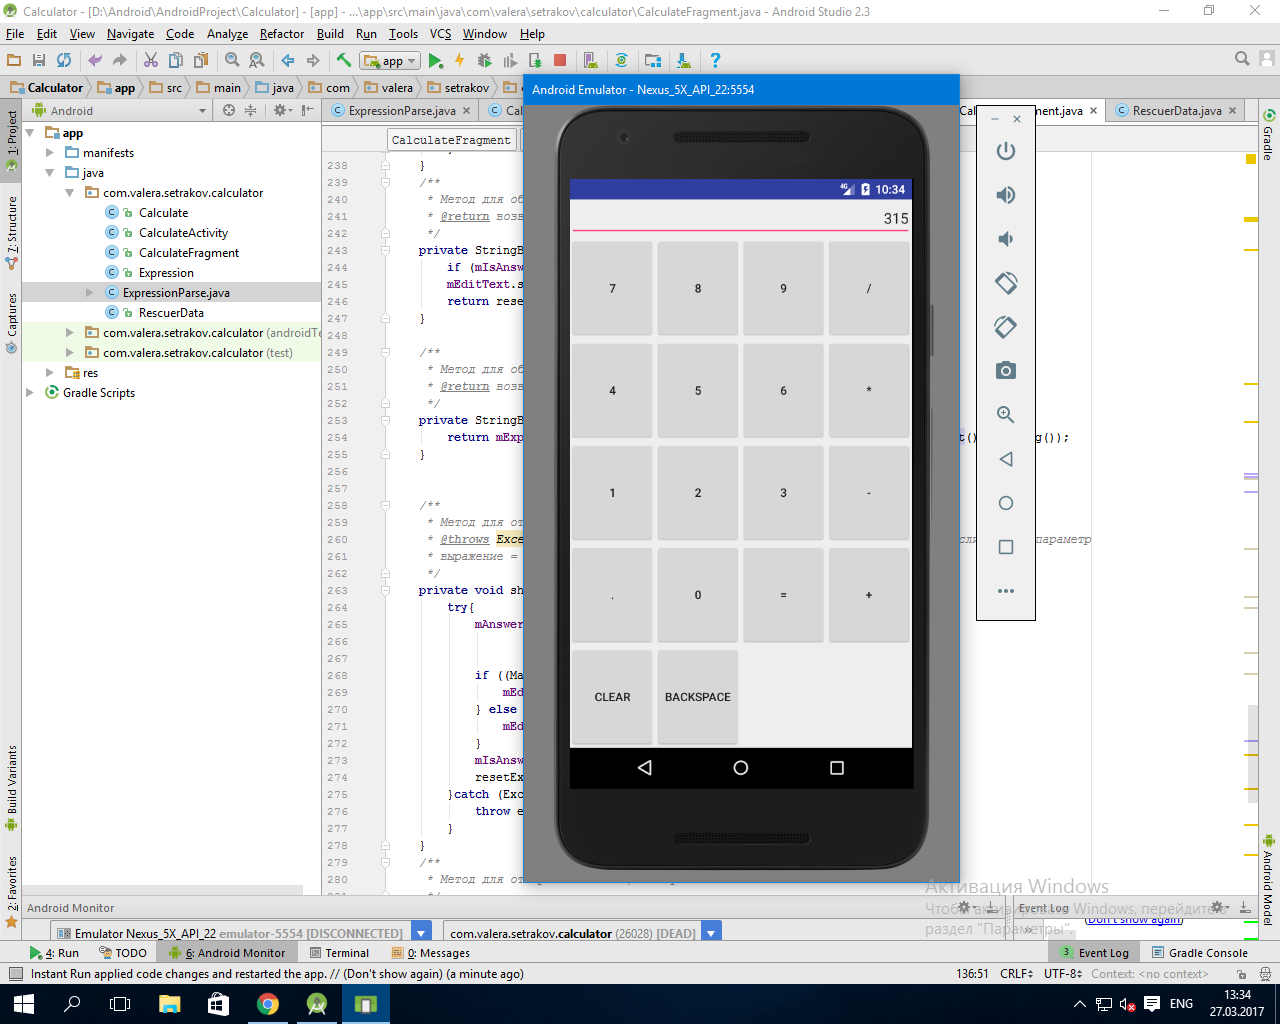Open the app run configuration dropdown
1280x1024 pixels.
coord(390,61)
